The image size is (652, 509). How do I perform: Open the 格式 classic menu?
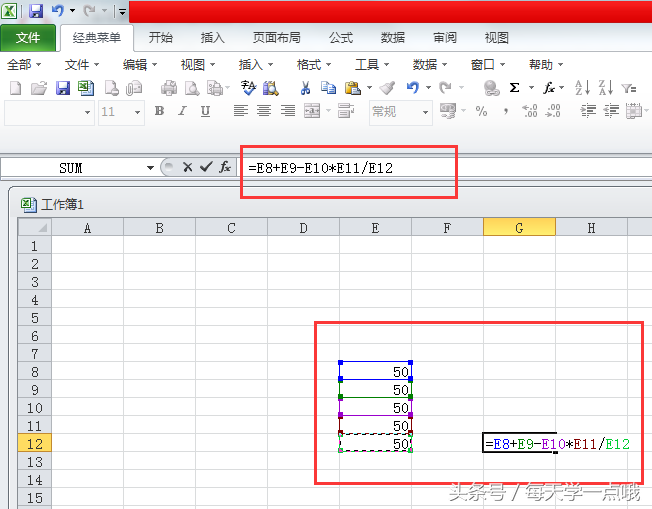point(314,64)
